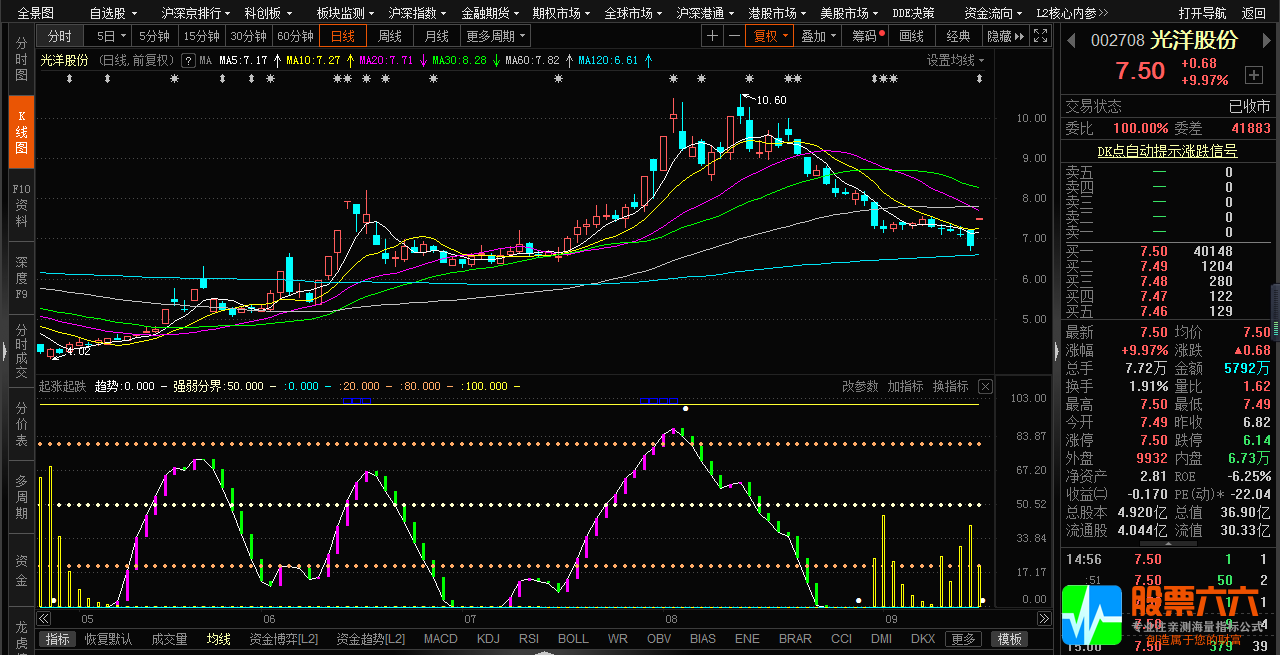Open L2核心内参 menu
1280x655 pixels.
coord(1072,13)
